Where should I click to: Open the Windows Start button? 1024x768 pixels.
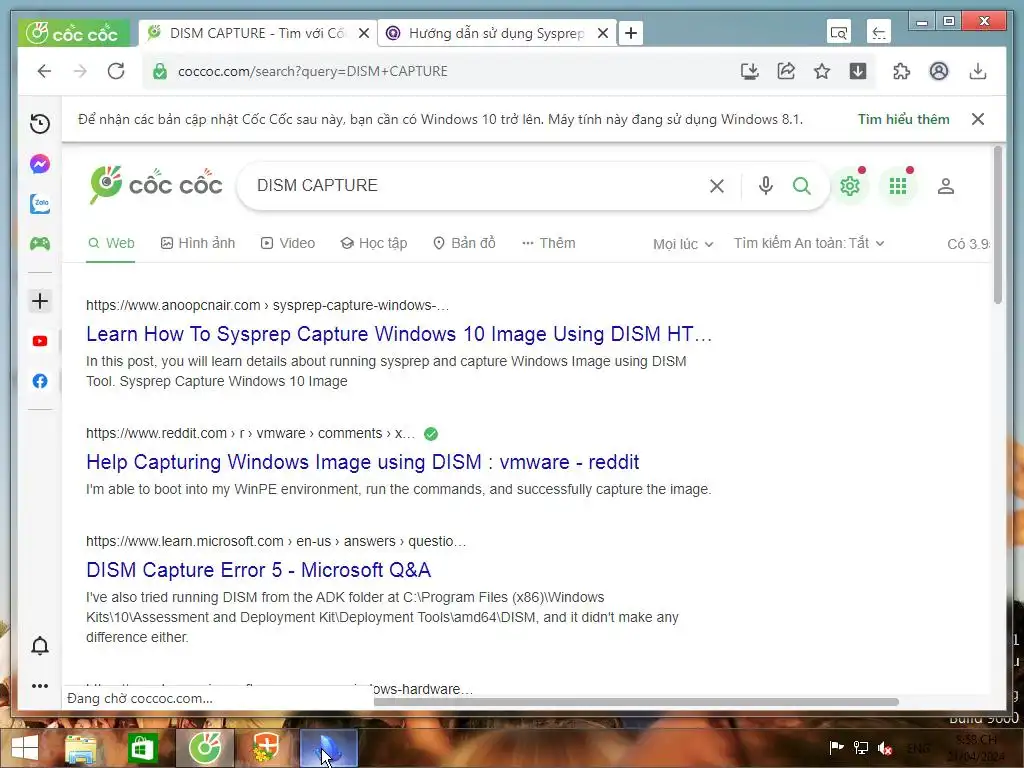point(25,748)
